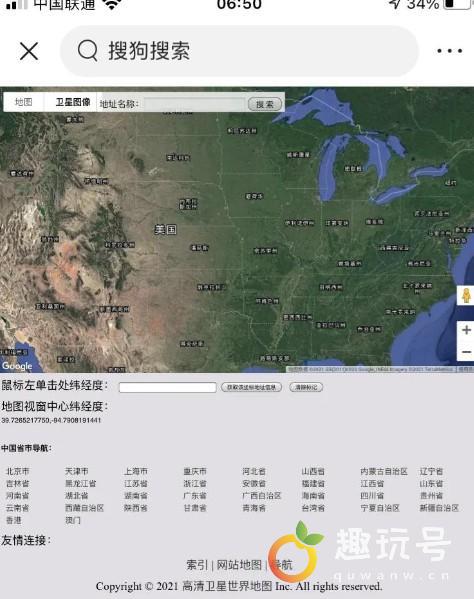The width and height of the screenshot is (474, 599).
Task: Click the get address info button
Action: tap(251, 387)
